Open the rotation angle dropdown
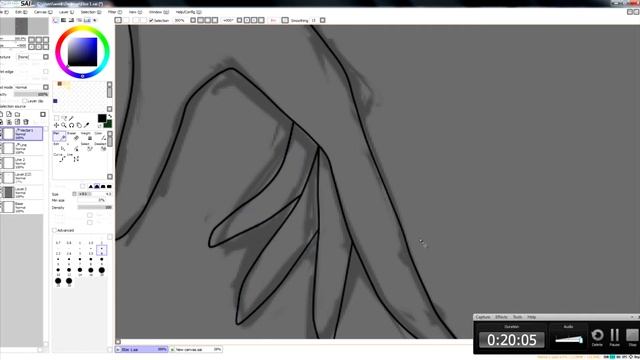Image resolution: width=640 pixels, height=360 pixels. [240, 20]
